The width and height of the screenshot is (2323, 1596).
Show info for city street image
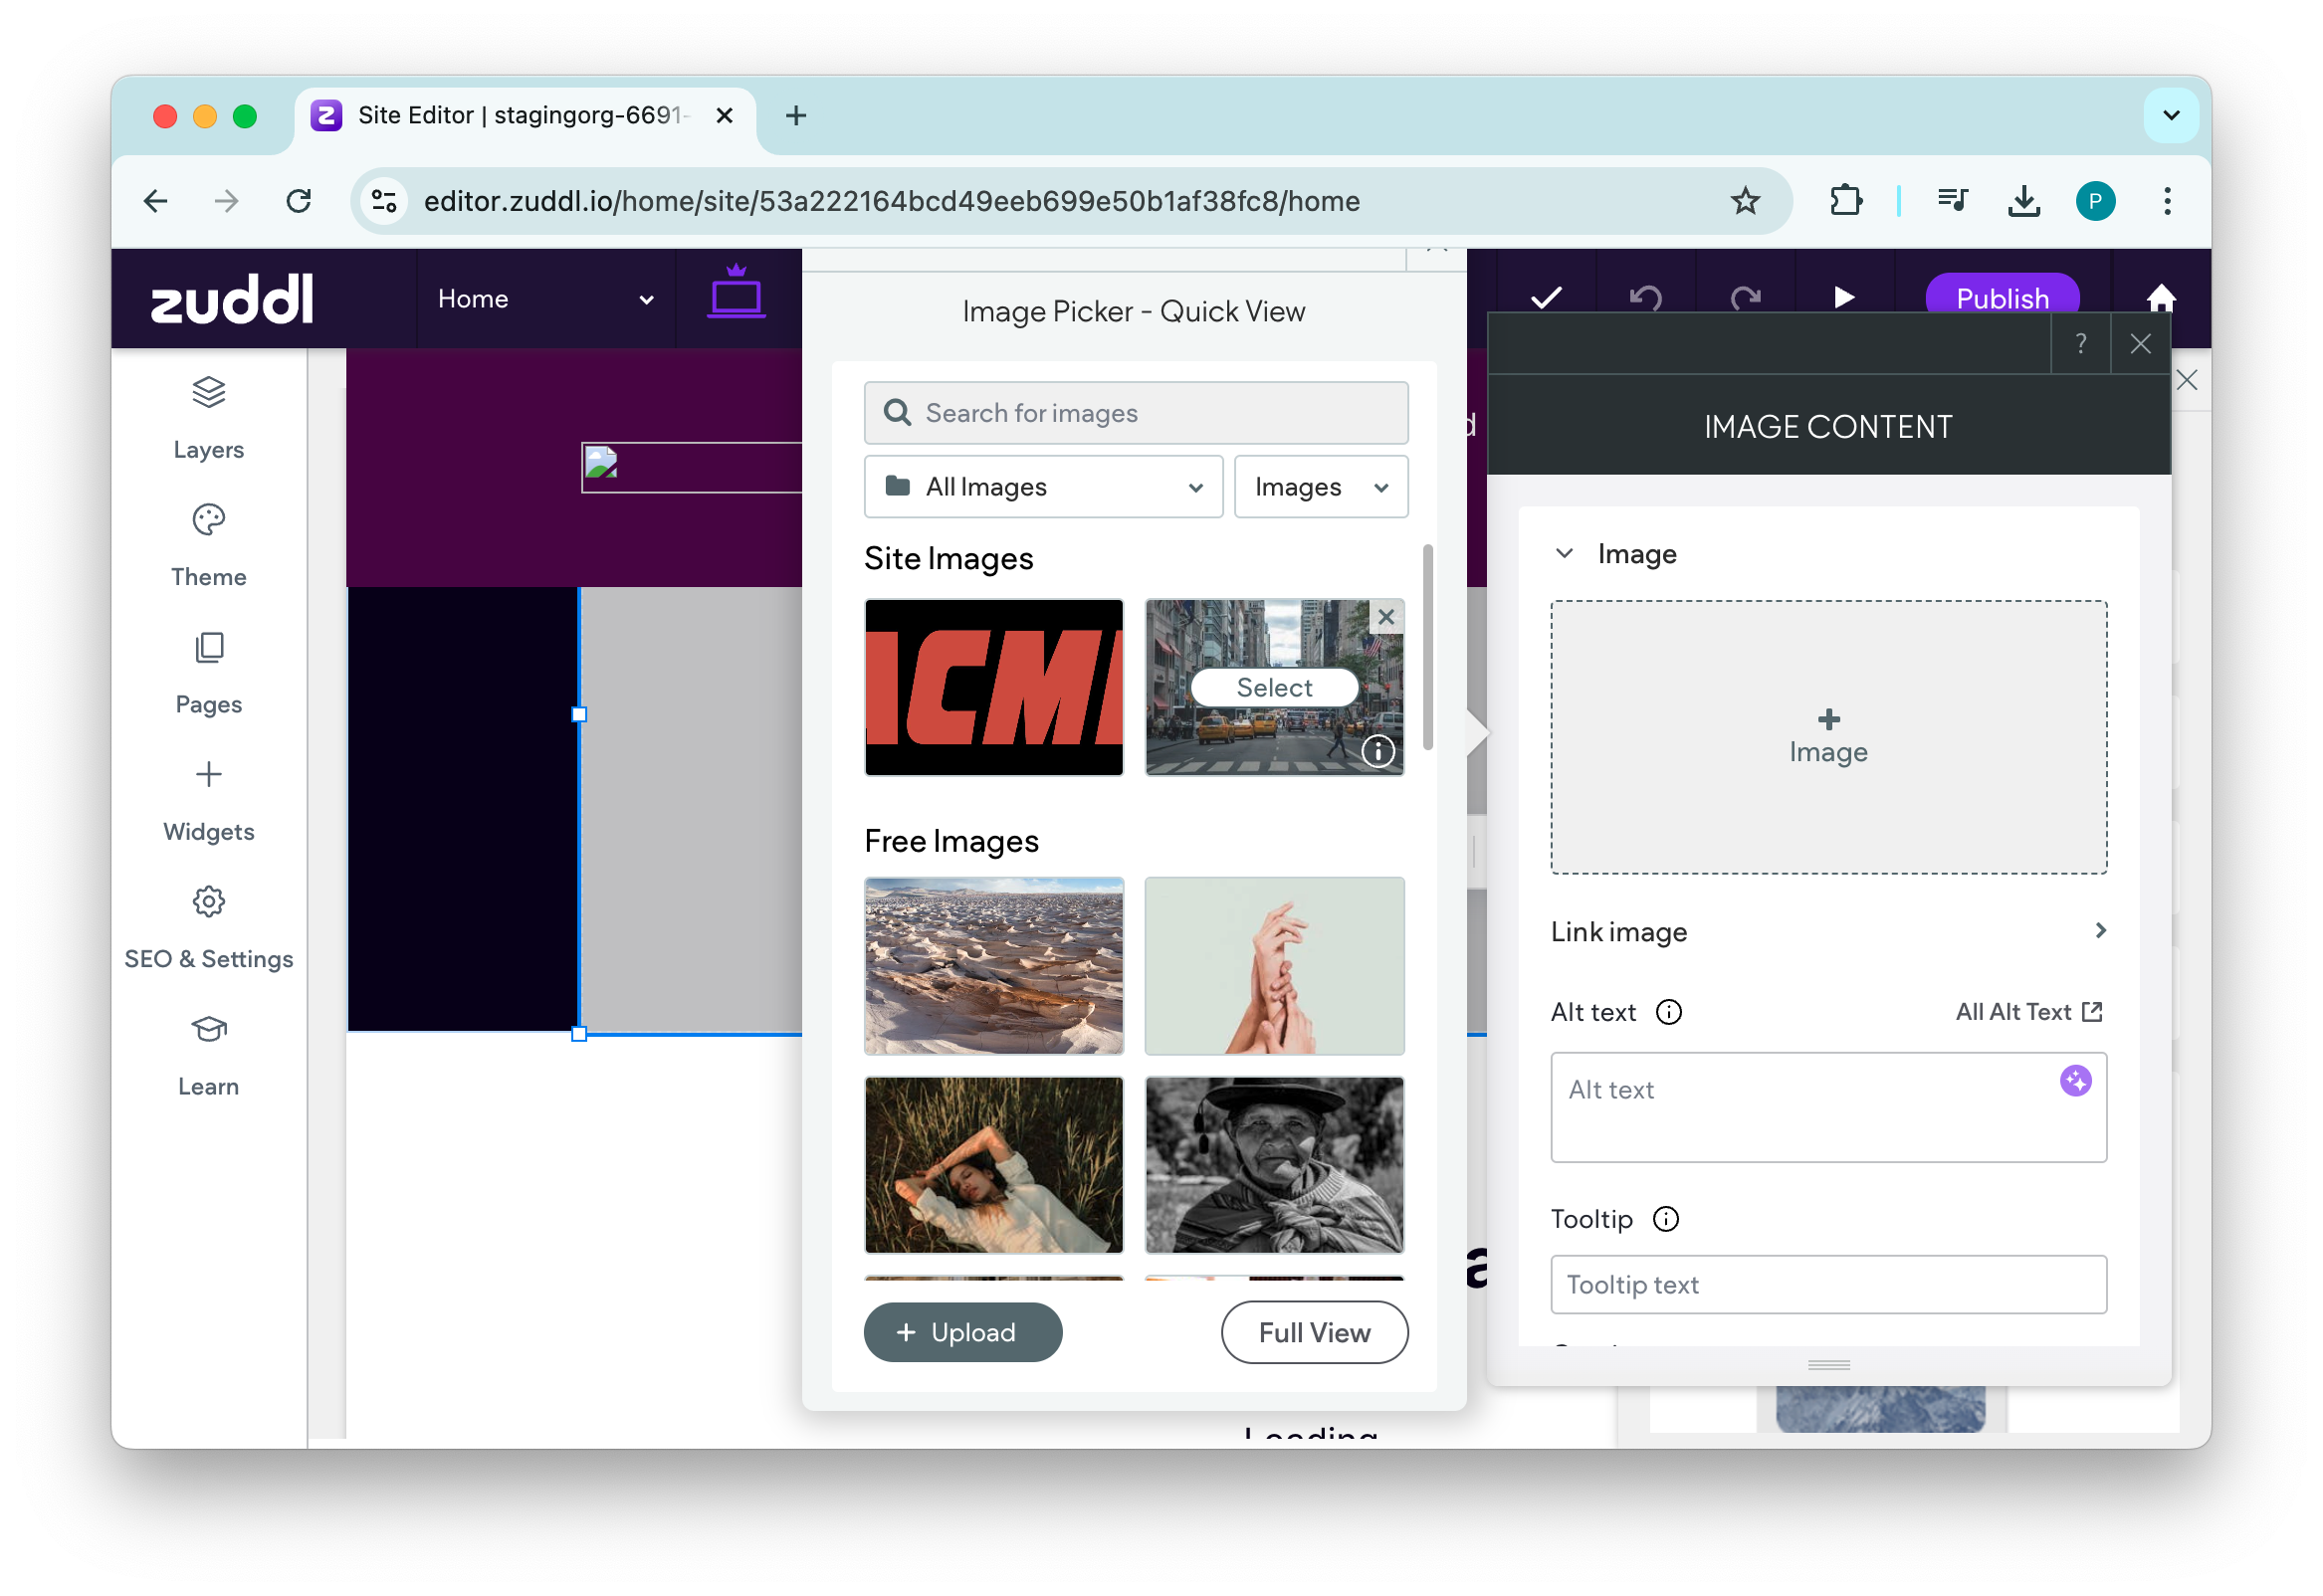pos(1377,750)
